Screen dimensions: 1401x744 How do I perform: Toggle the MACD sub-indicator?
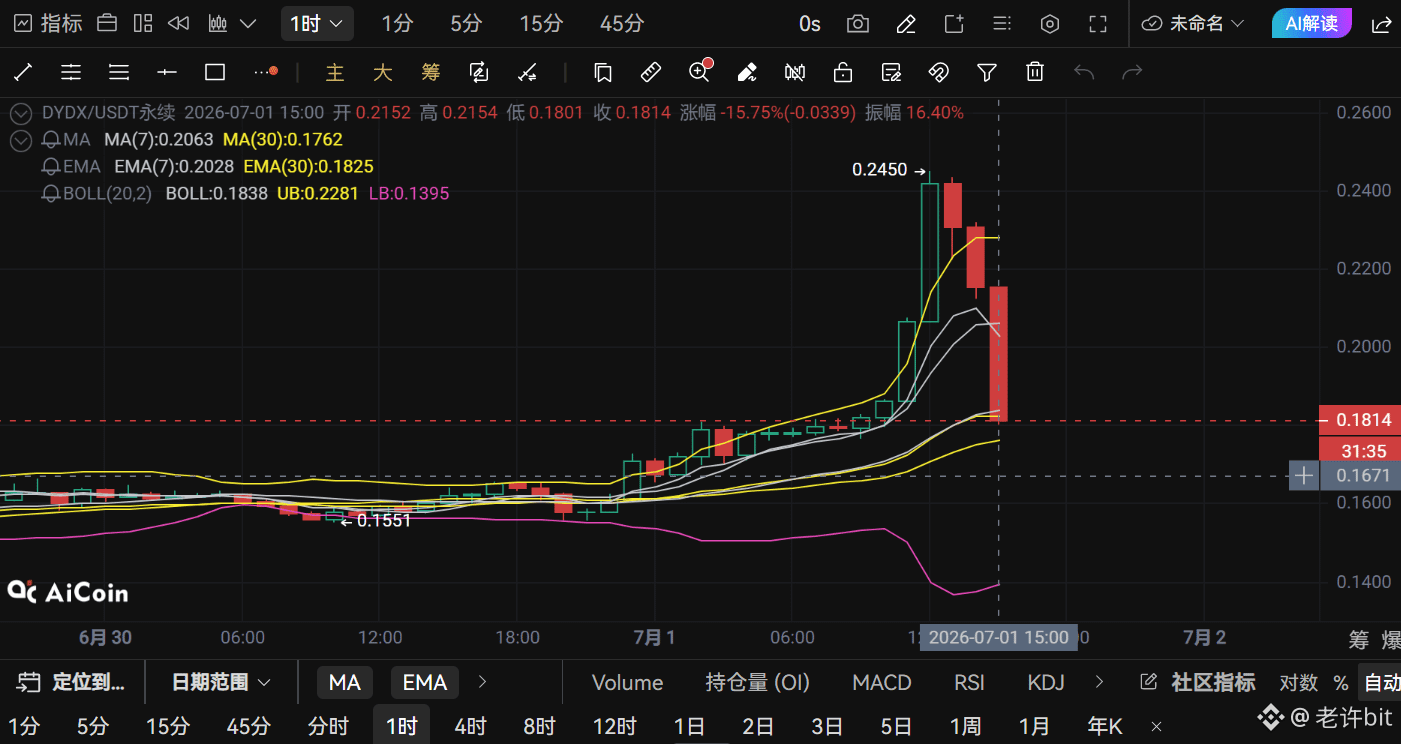(x=882, y=682)
